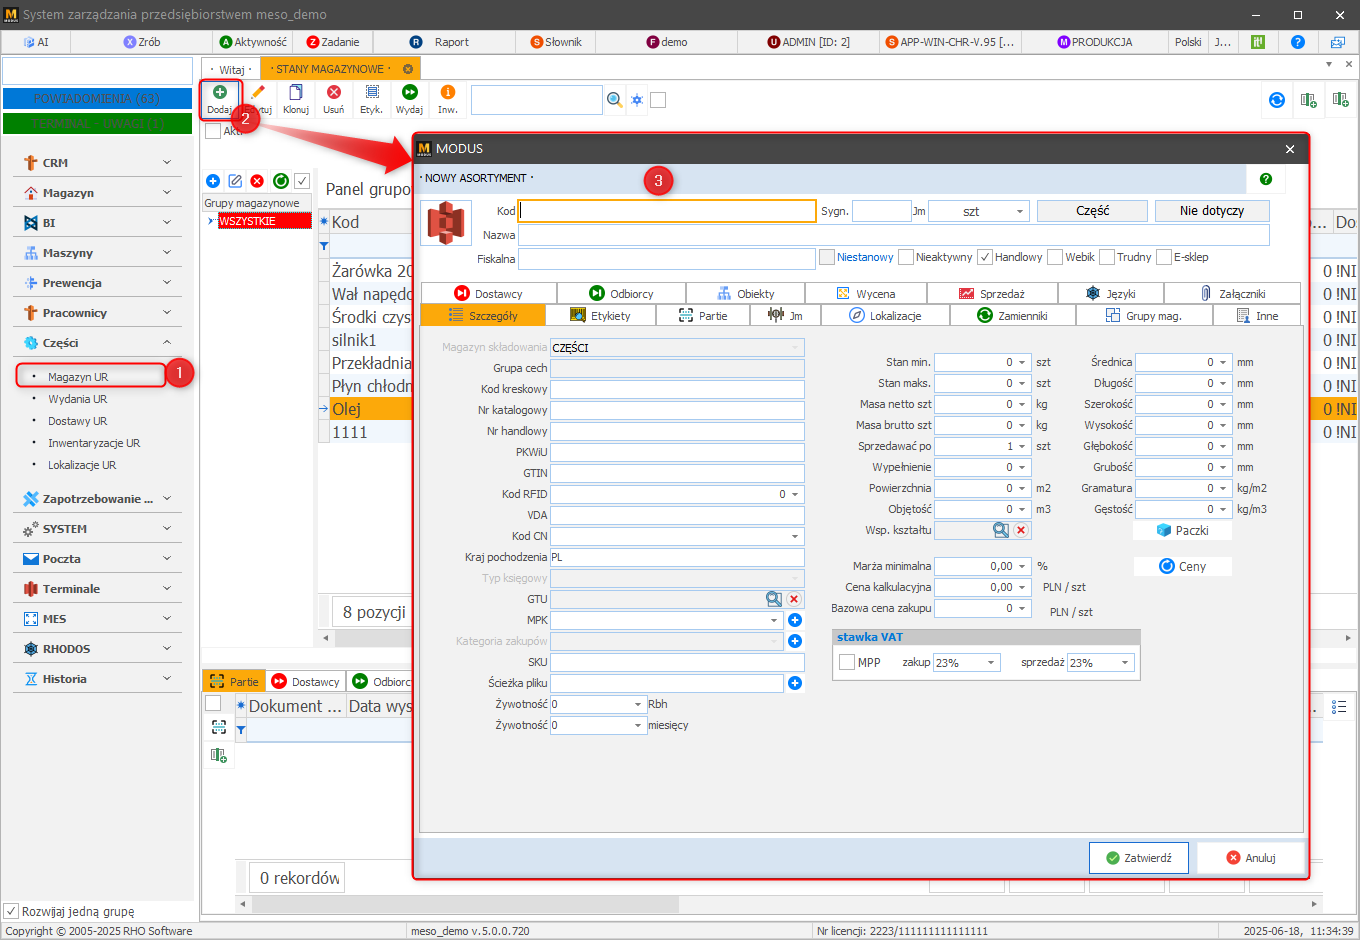Click the green help icon in dialog
The width and height of the screenshot is (1360, 940).
click(x=1266, y=179)
